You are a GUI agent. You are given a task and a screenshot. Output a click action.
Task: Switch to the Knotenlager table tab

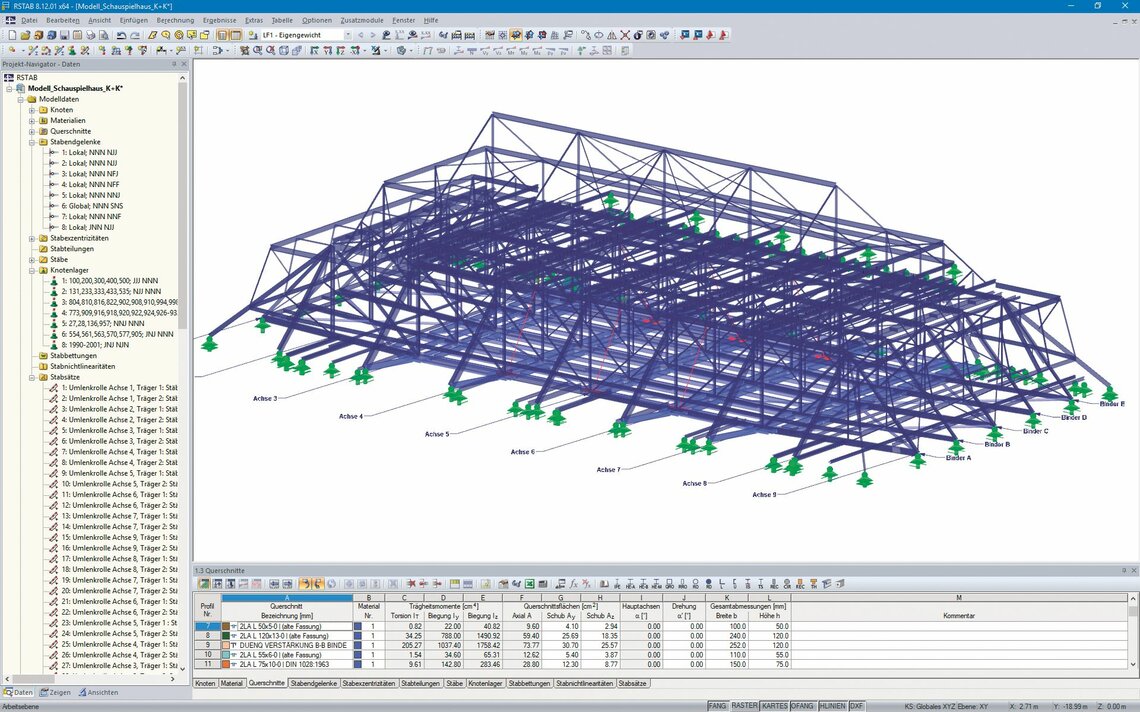tap(485, 684)
